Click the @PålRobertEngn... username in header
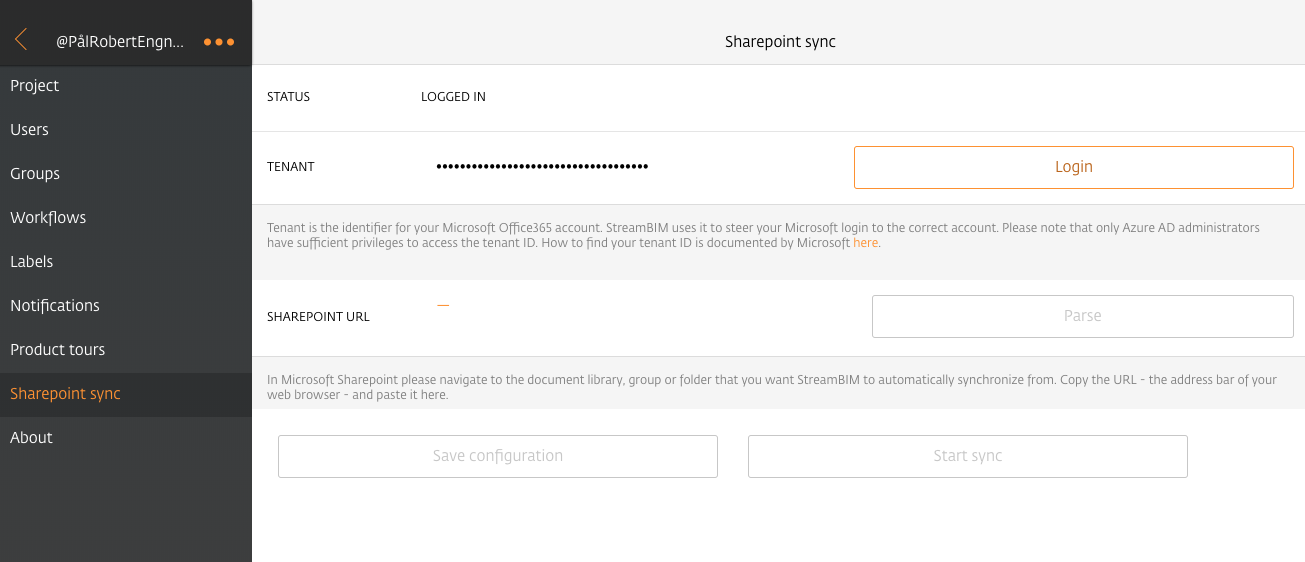1305x562 pixels. 120,42
